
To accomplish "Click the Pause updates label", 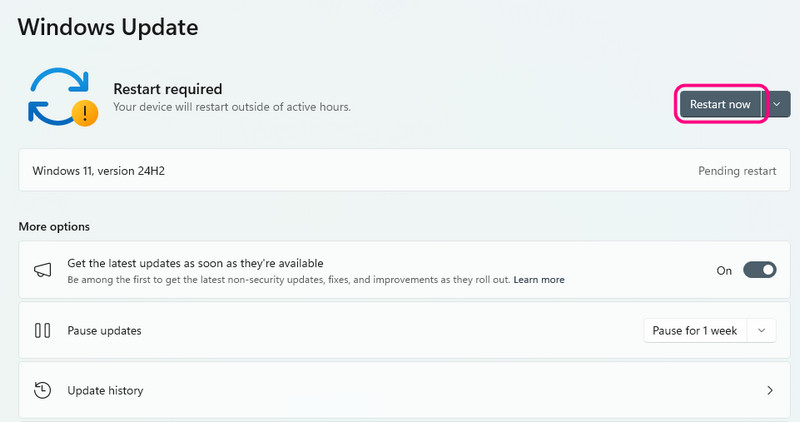I will [x=104, y=330].
